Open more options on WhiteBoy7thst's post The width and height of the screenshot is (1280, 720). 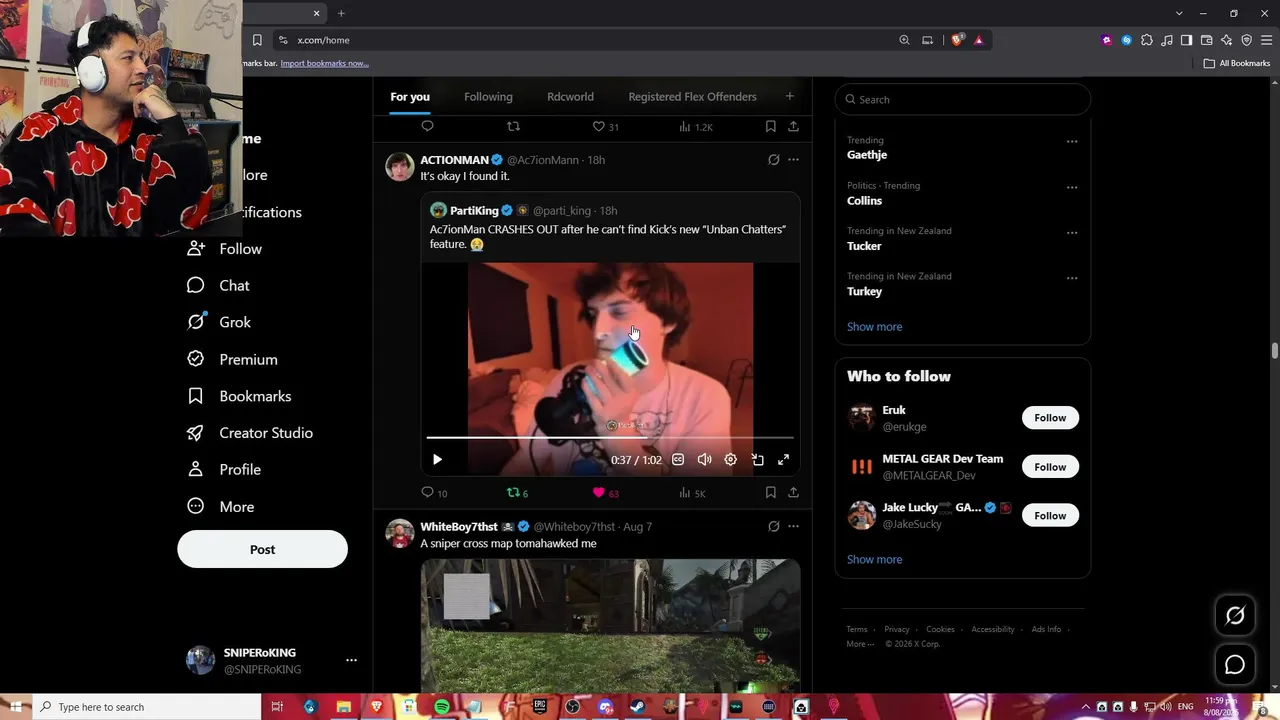tap(793, 526)
